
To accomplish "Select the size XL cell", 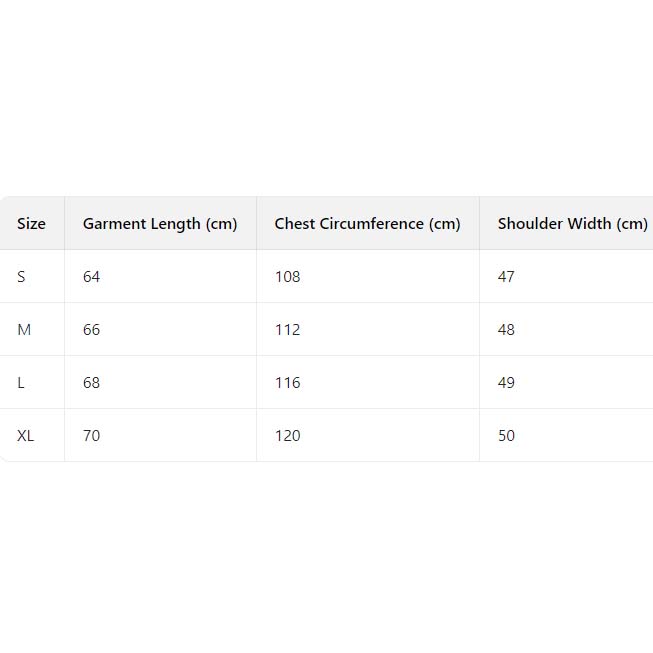I will tap(26, 436).
